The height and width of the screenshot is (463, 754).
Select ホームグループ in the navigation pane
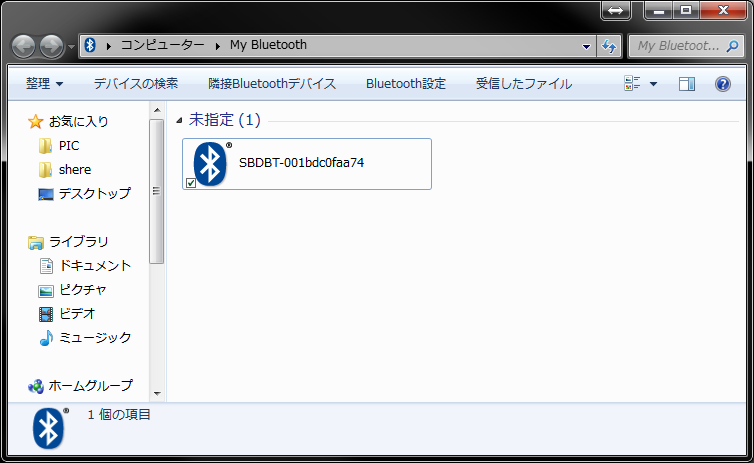pyautogui.click(x=90, y=386)
